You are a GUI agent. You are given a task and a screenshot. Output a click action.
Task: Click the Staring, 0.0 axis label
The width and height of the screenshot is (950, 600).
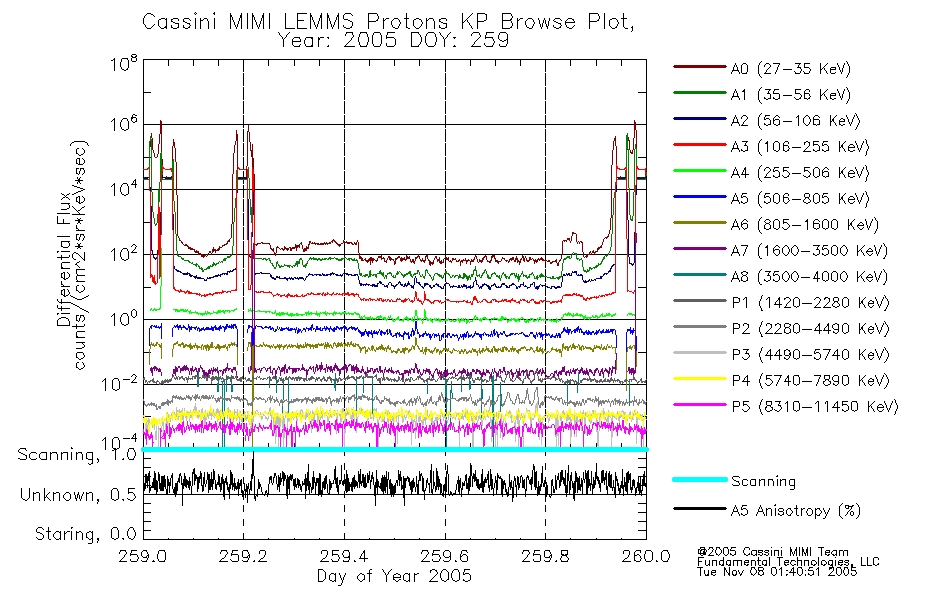point(86,534)
